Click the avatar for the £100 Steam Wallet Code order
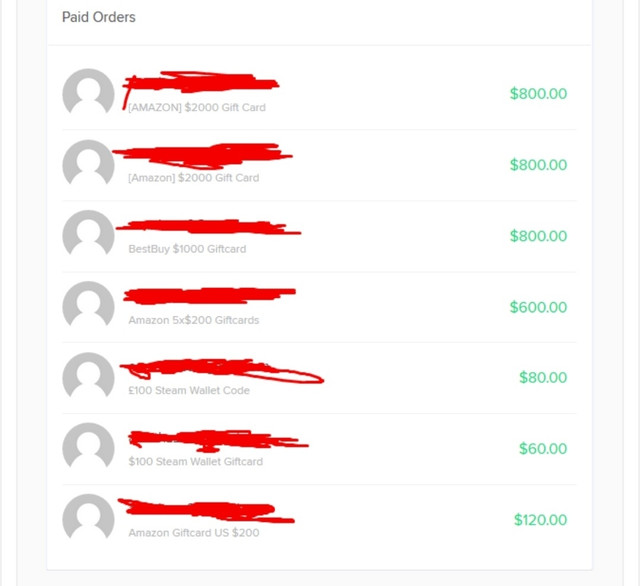This screenshot has height=586, width=640. coord(88,375)
